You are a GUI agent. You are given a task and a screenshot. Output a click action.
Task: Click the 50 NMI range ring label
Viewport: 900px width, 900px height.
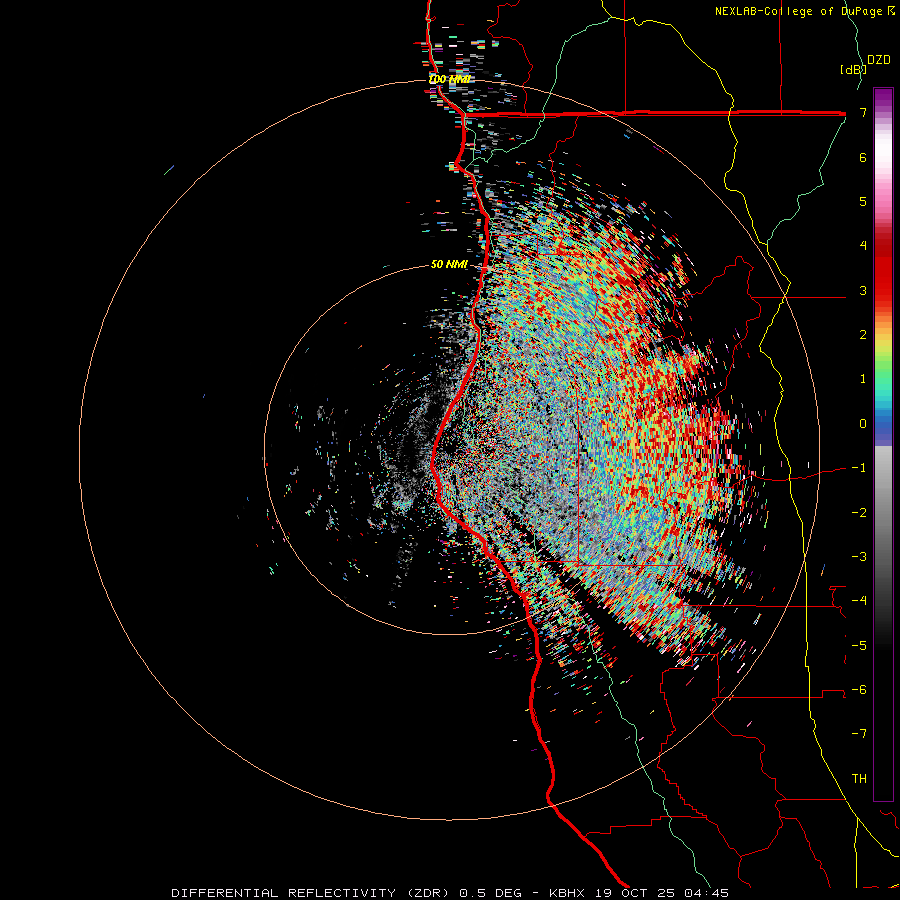coord(449,265)
